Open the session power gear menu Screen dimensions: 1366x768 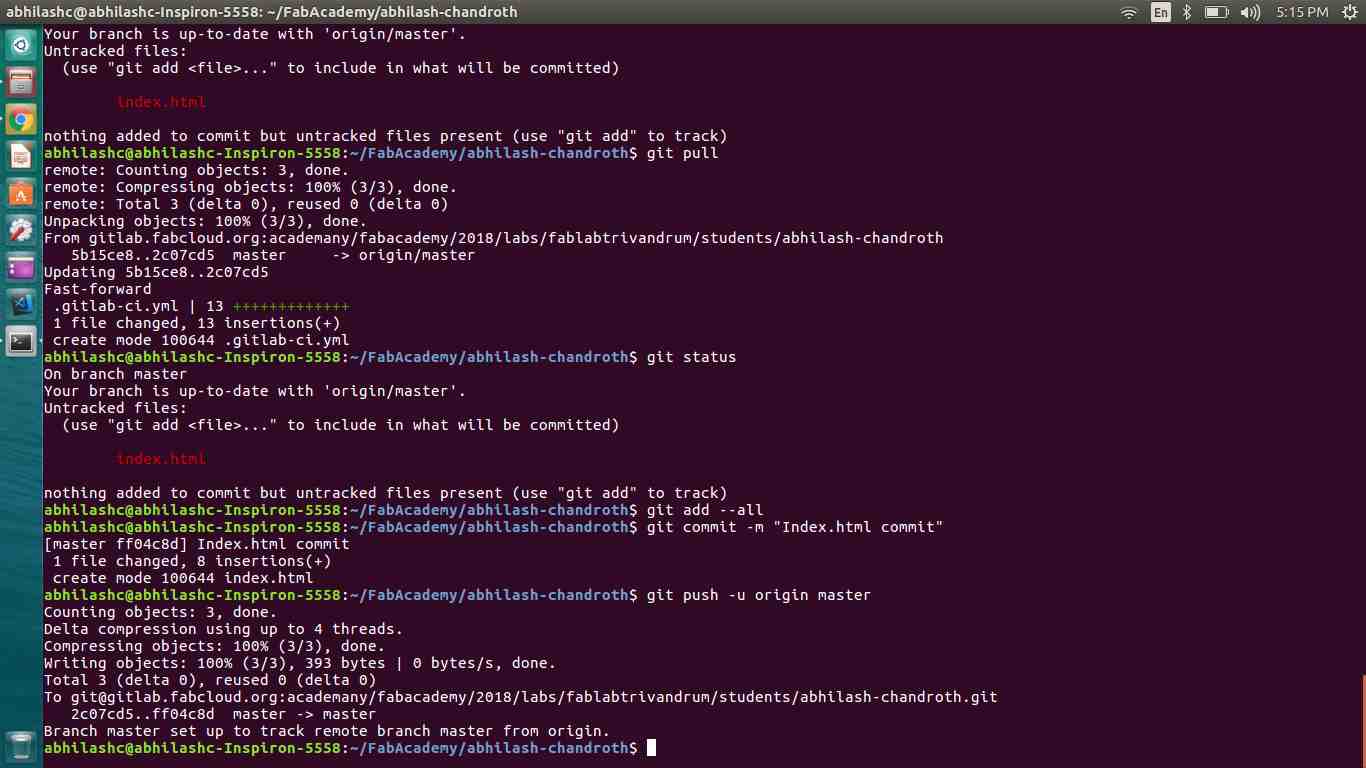[x=1348, y=12]
